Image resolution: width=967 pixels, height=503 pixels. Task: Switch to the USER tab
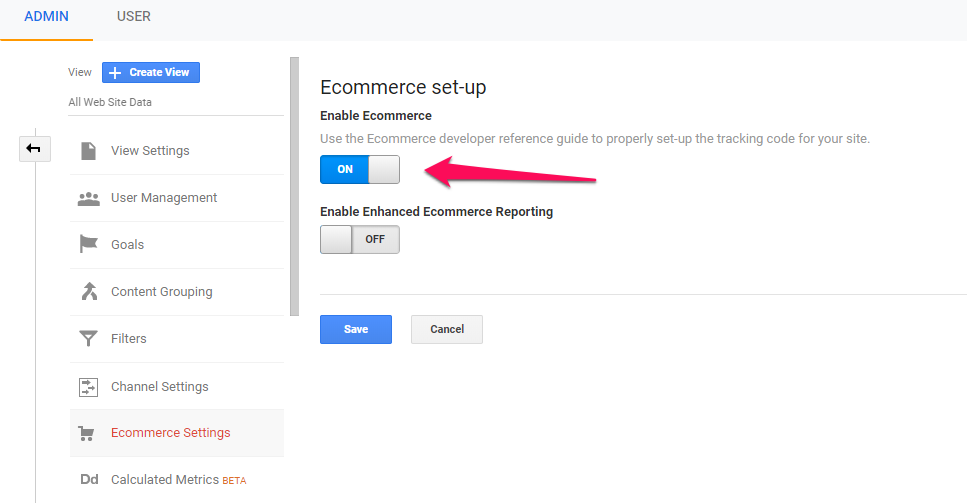pyautogui.click(x=134, y=16)
